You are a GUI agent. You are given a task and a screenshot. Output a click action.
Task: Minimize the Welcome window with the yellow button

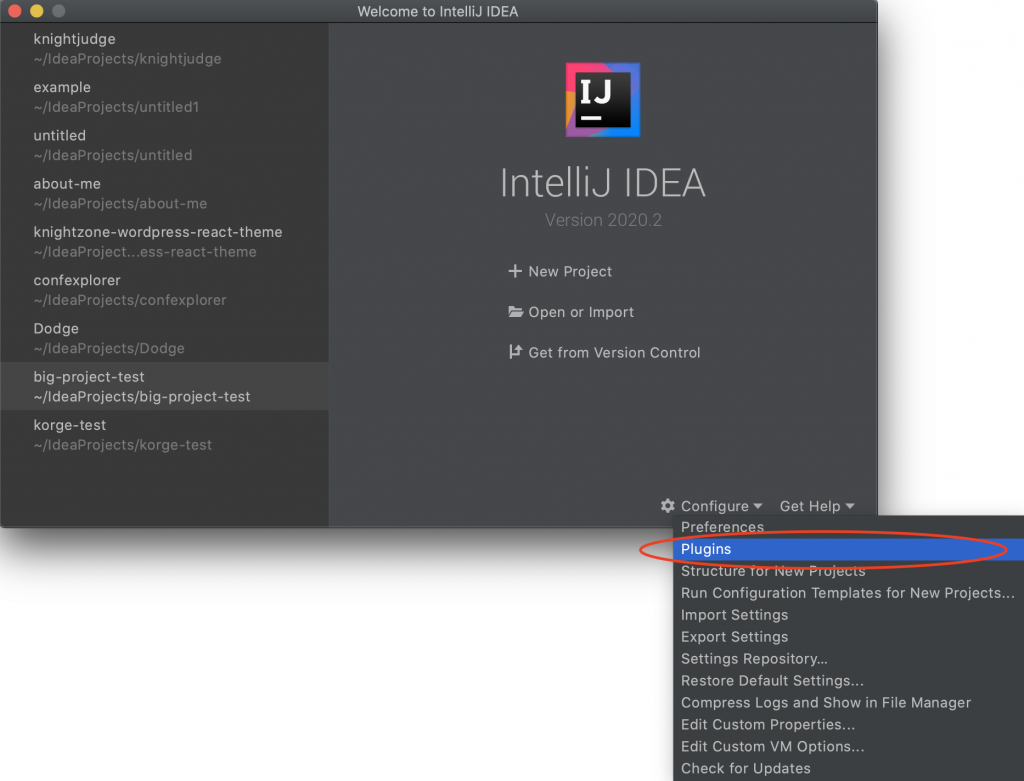pyautogui.click(x=37, y=11)
